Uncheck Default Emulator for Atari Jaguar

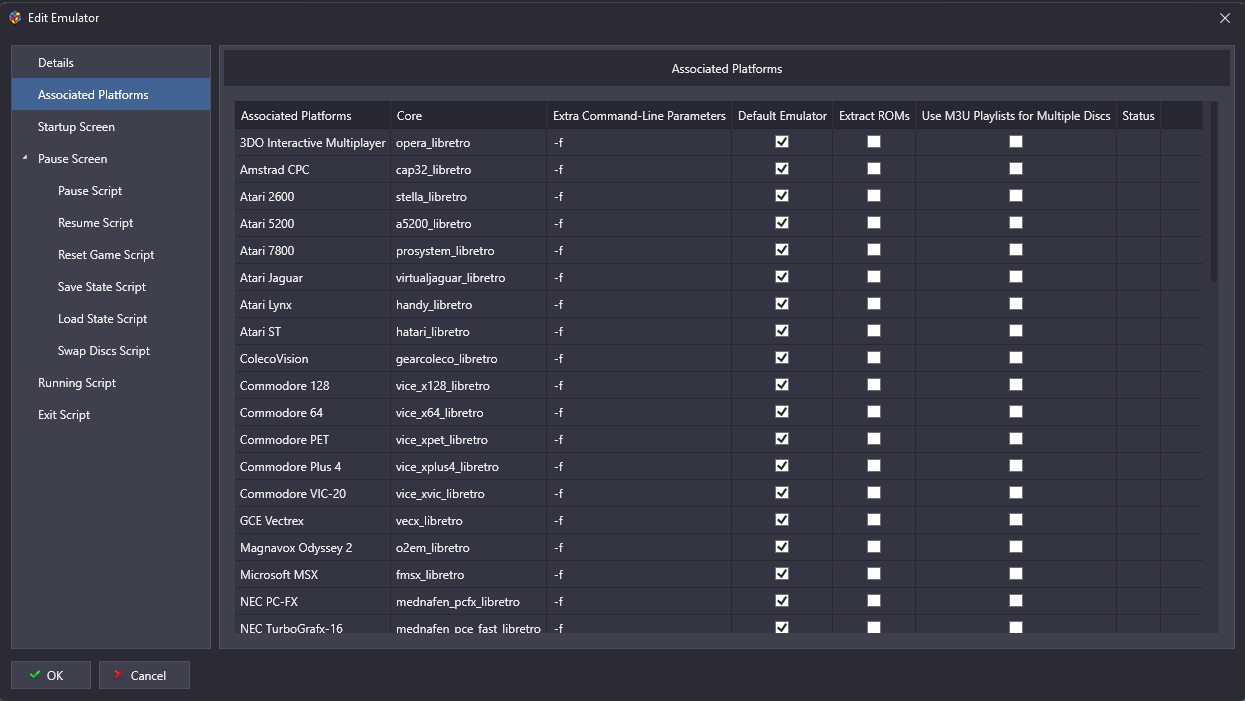click(782, 277)
